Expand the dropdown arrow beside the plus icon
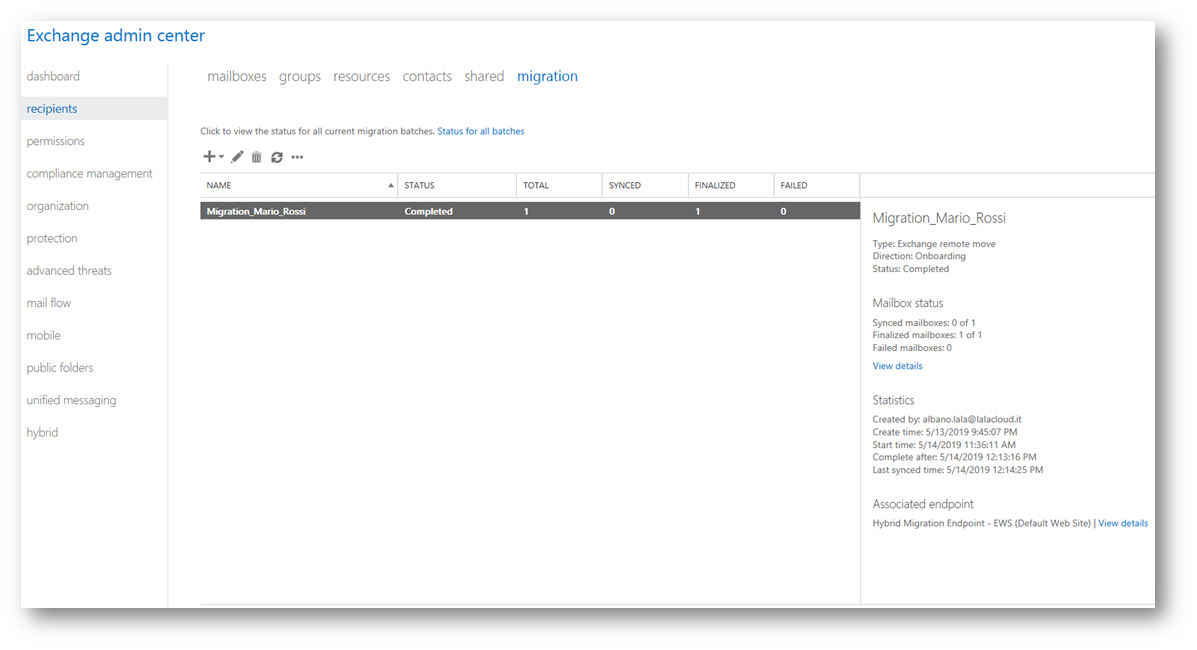Viewport: 1197px width, 650px height. click(x=221, y=157)
